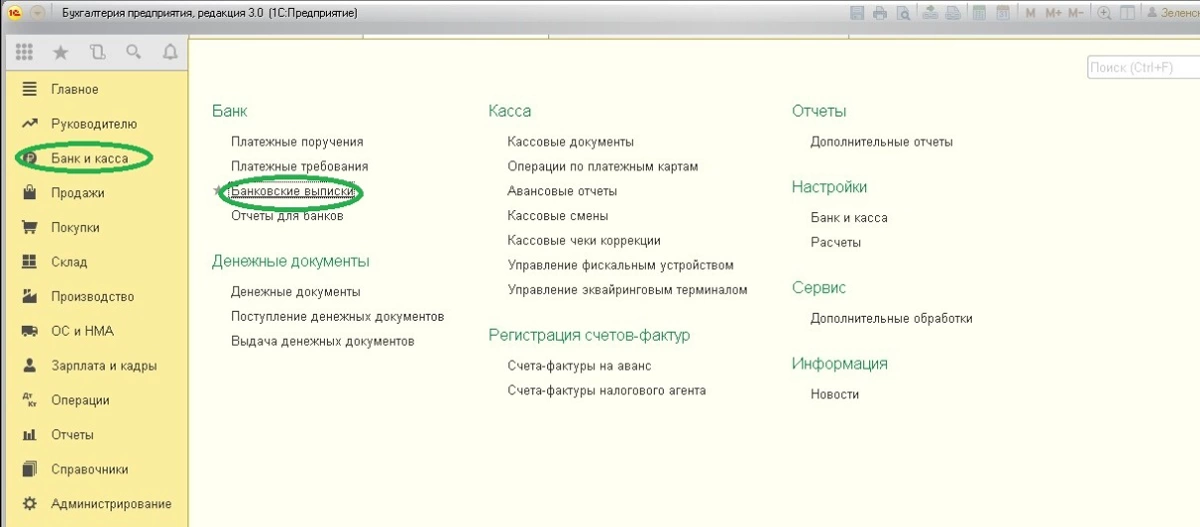Open Авансовые отчеты

point(562,190)
